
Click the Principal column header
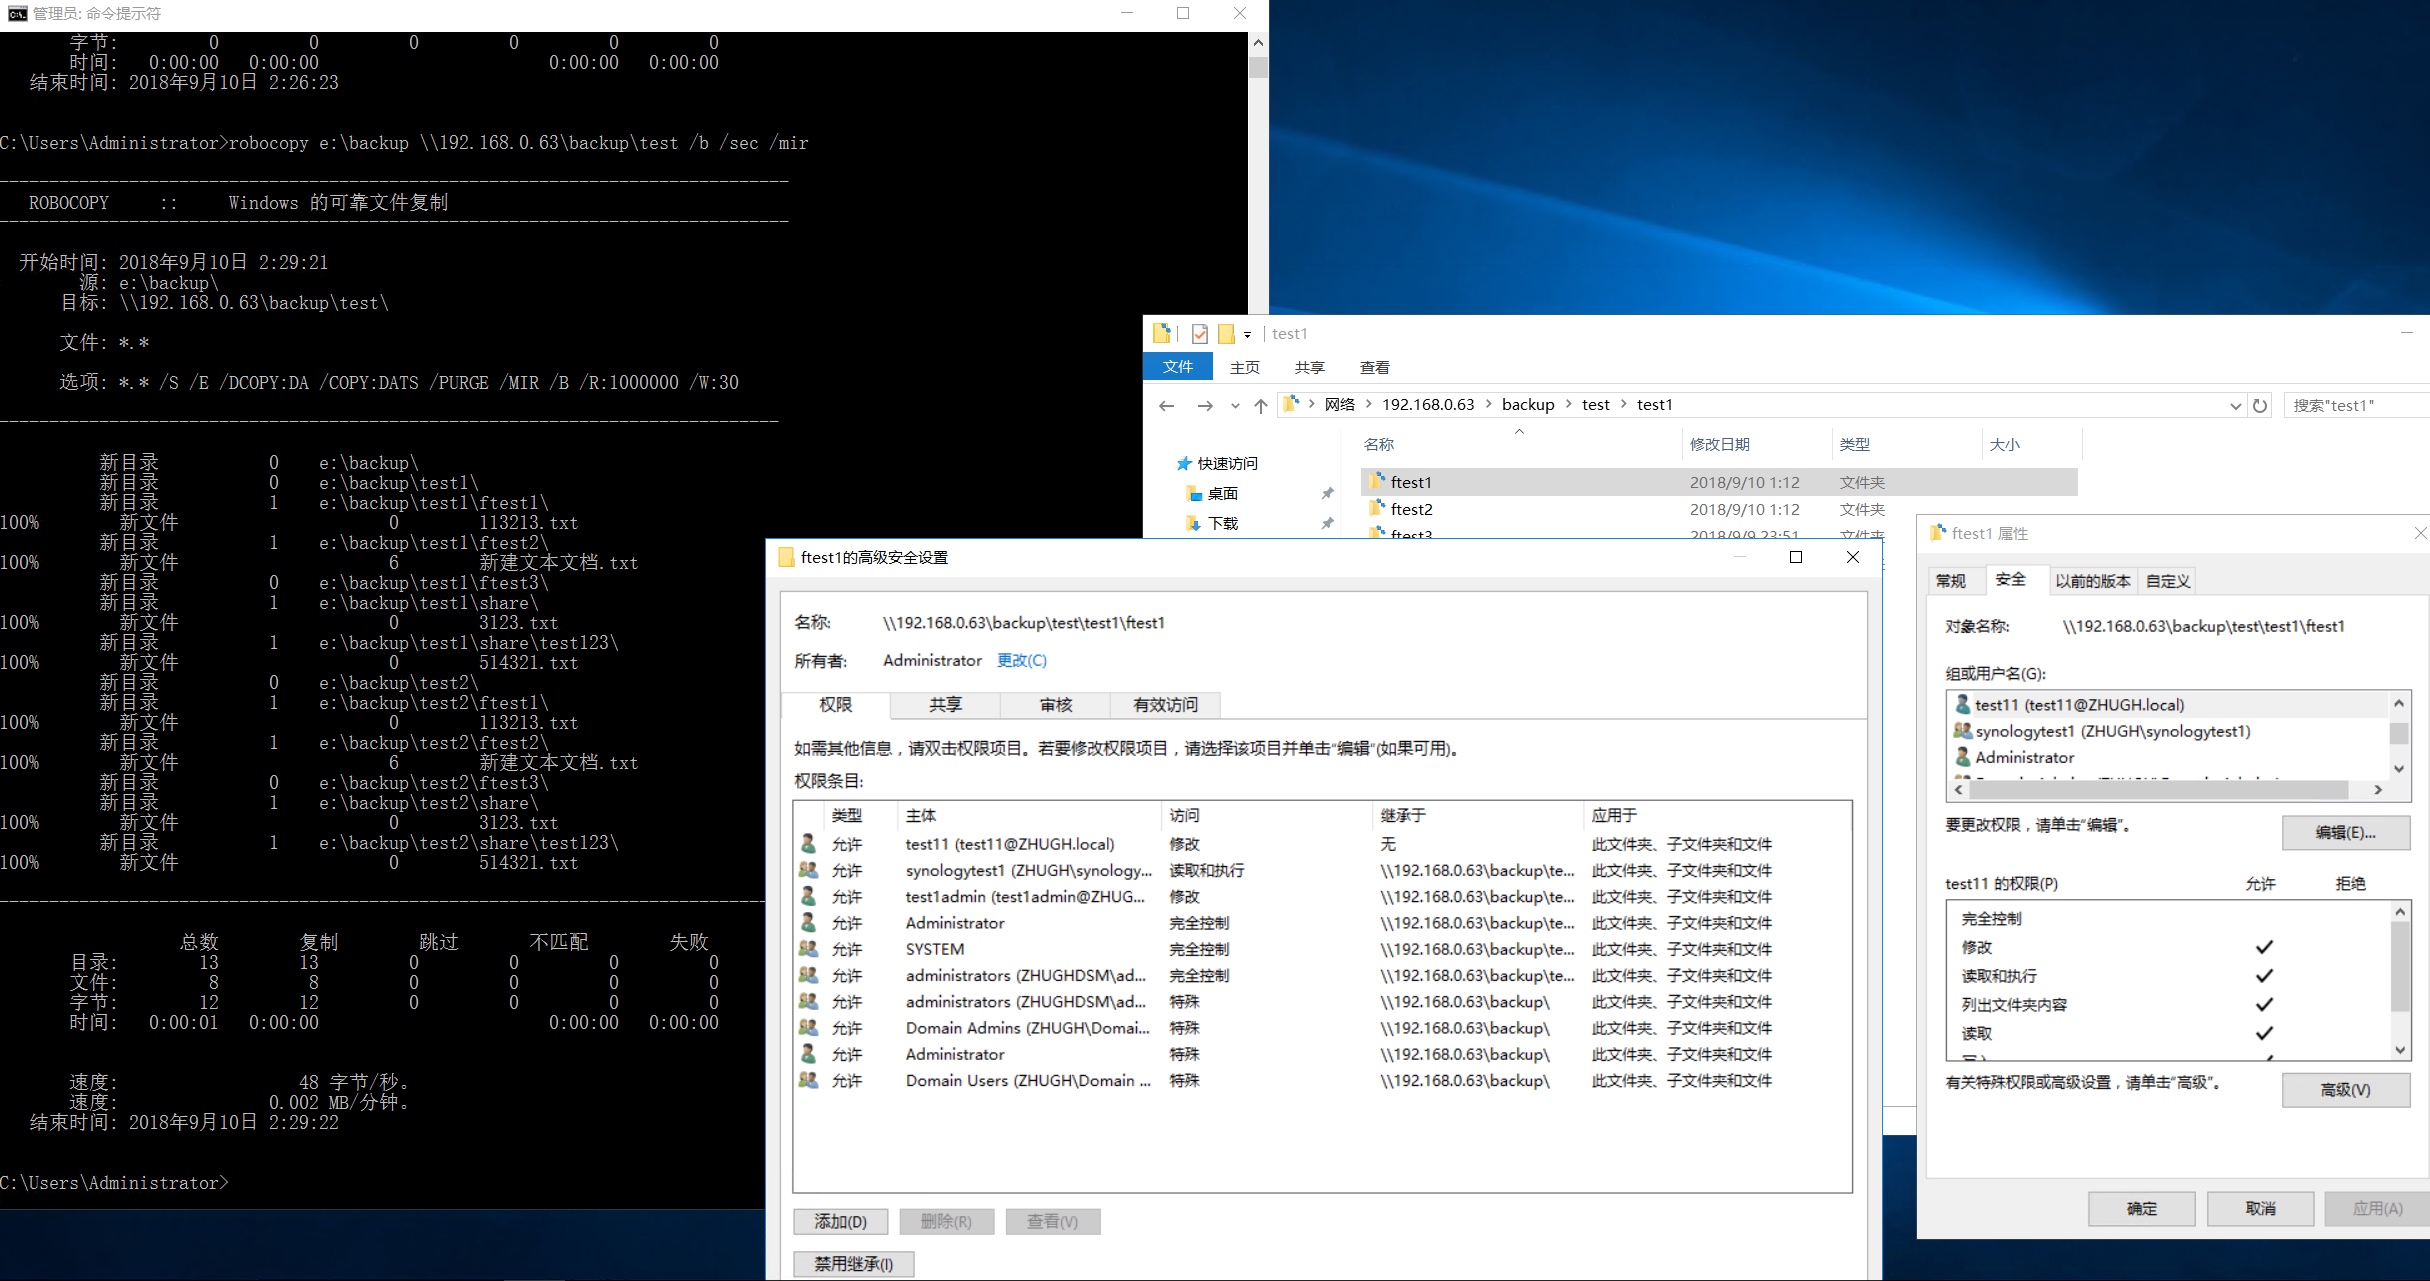1030,815
